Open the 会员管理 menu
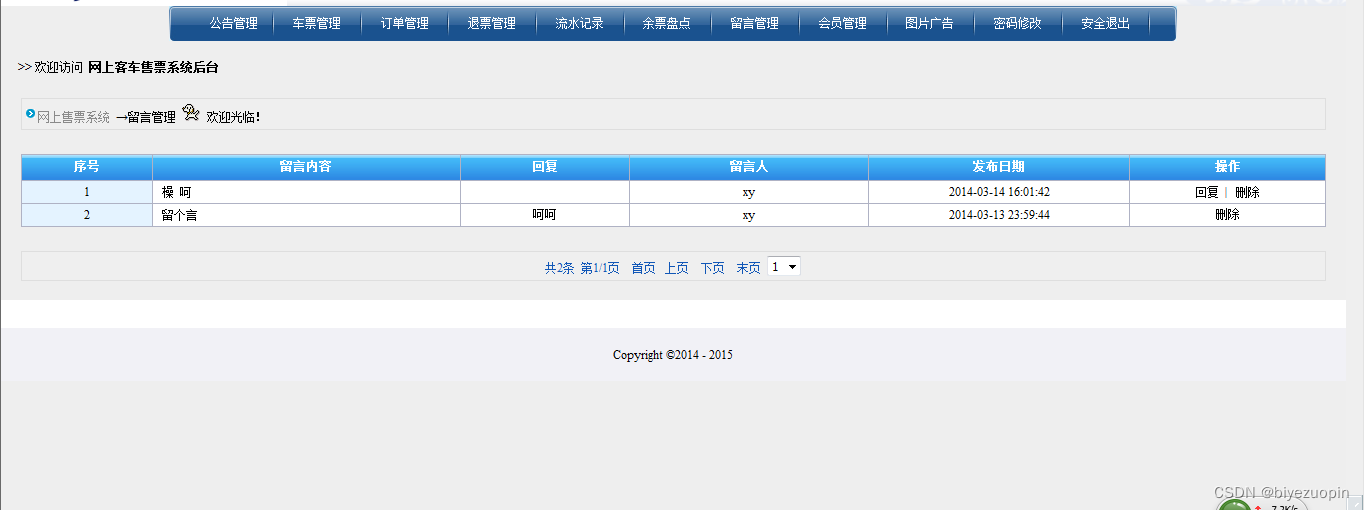Image resolution: width=1364 pixels, height=510 pixels. pyautogui.click(x=842, y=23)
